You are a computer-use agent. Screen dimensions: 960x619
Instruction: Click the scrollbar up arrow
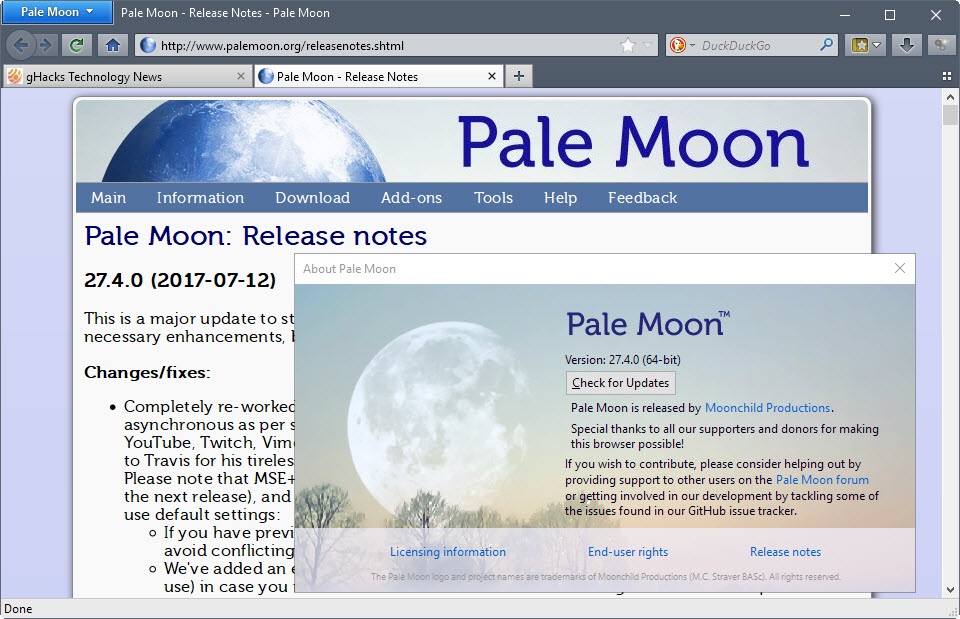click(950, 96)
